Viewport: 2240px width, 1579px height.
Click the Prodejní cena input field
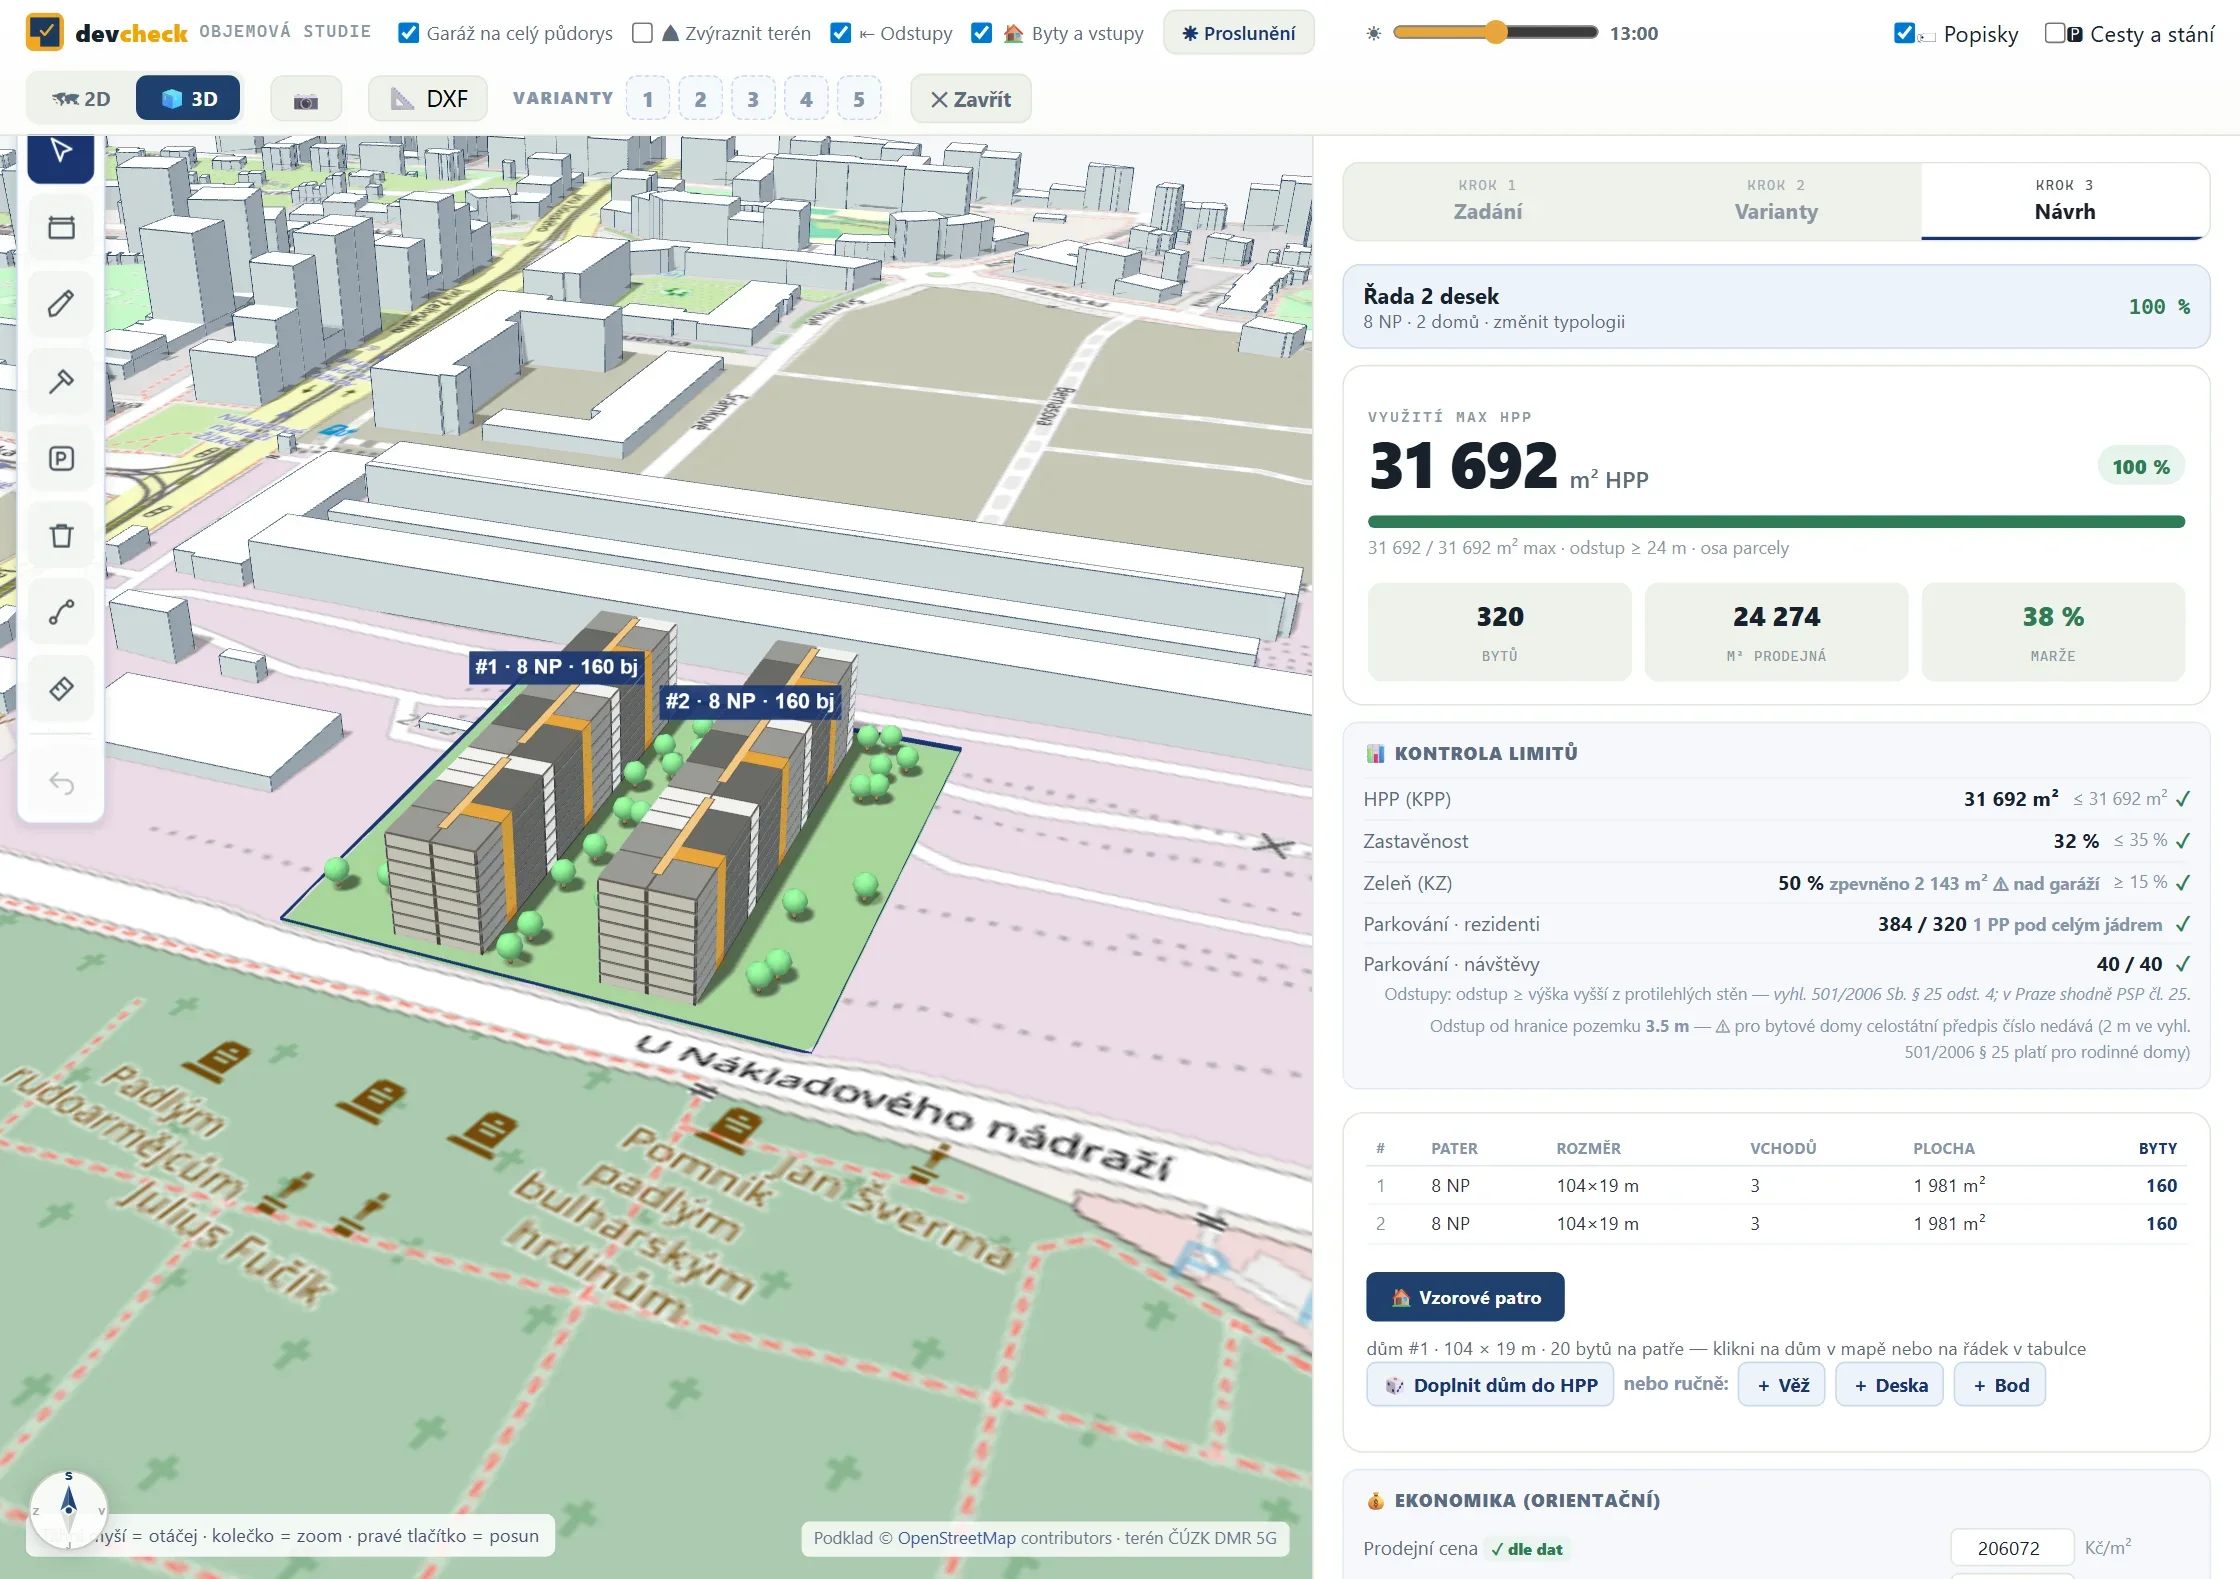2012,1548
